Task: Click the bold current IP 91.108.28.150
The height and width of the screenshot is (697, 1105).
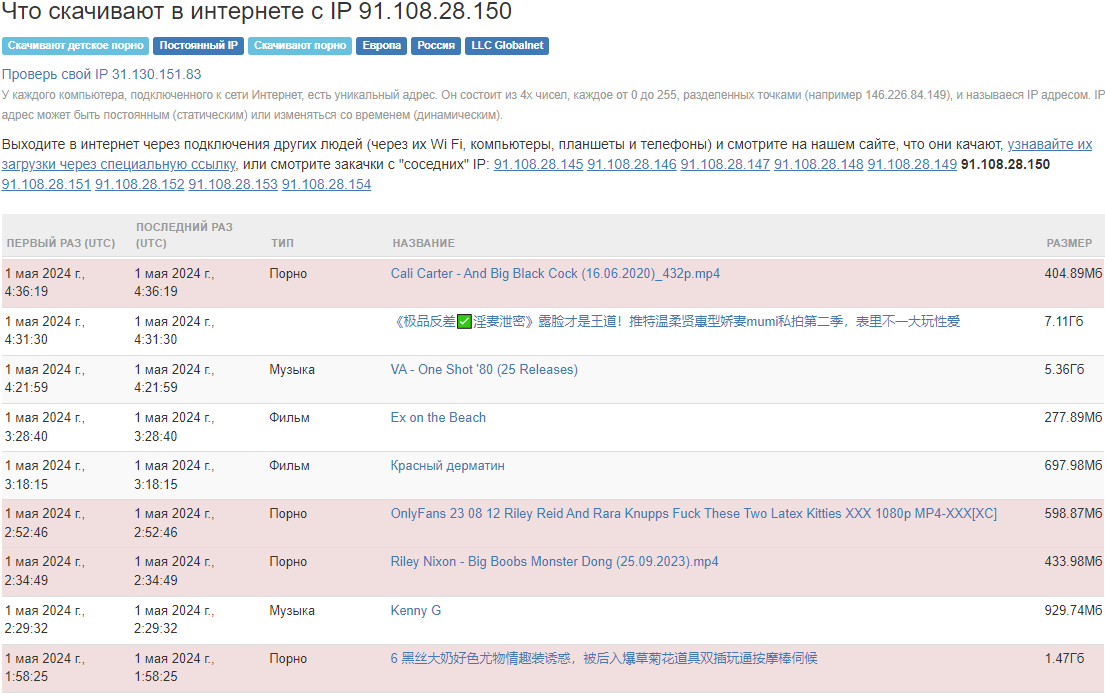Action: click(1005, 164)
